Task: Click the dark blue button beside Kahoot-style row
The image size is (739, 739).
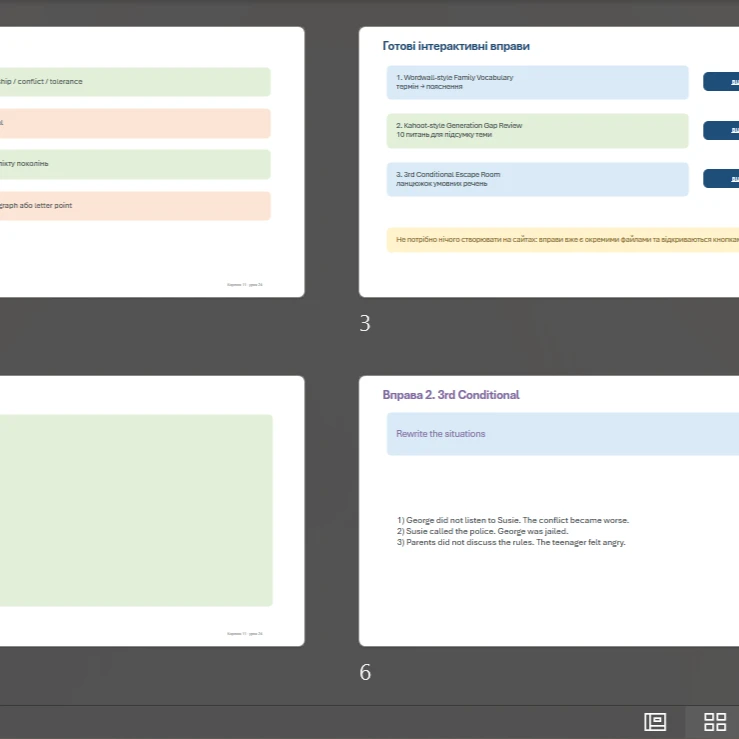Action: [721, 131]
